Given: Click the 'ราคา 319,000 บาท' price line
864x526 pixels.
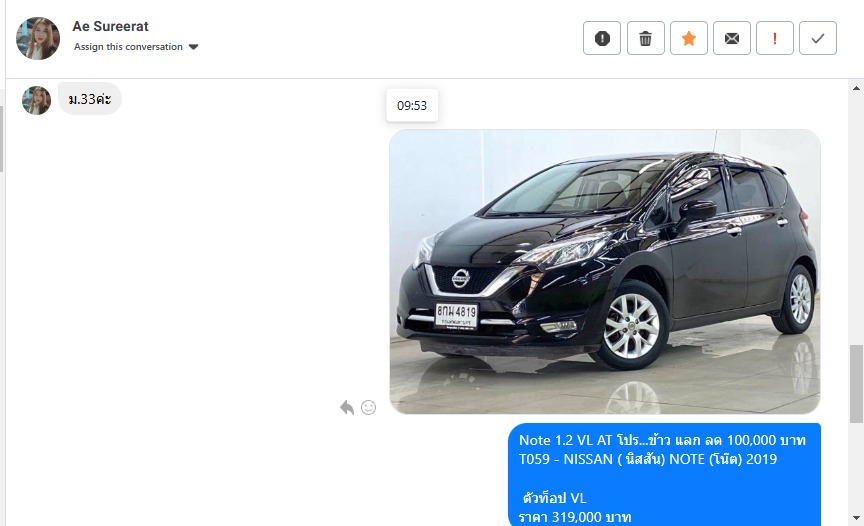Looking at the screenshot, I should 575,517.
